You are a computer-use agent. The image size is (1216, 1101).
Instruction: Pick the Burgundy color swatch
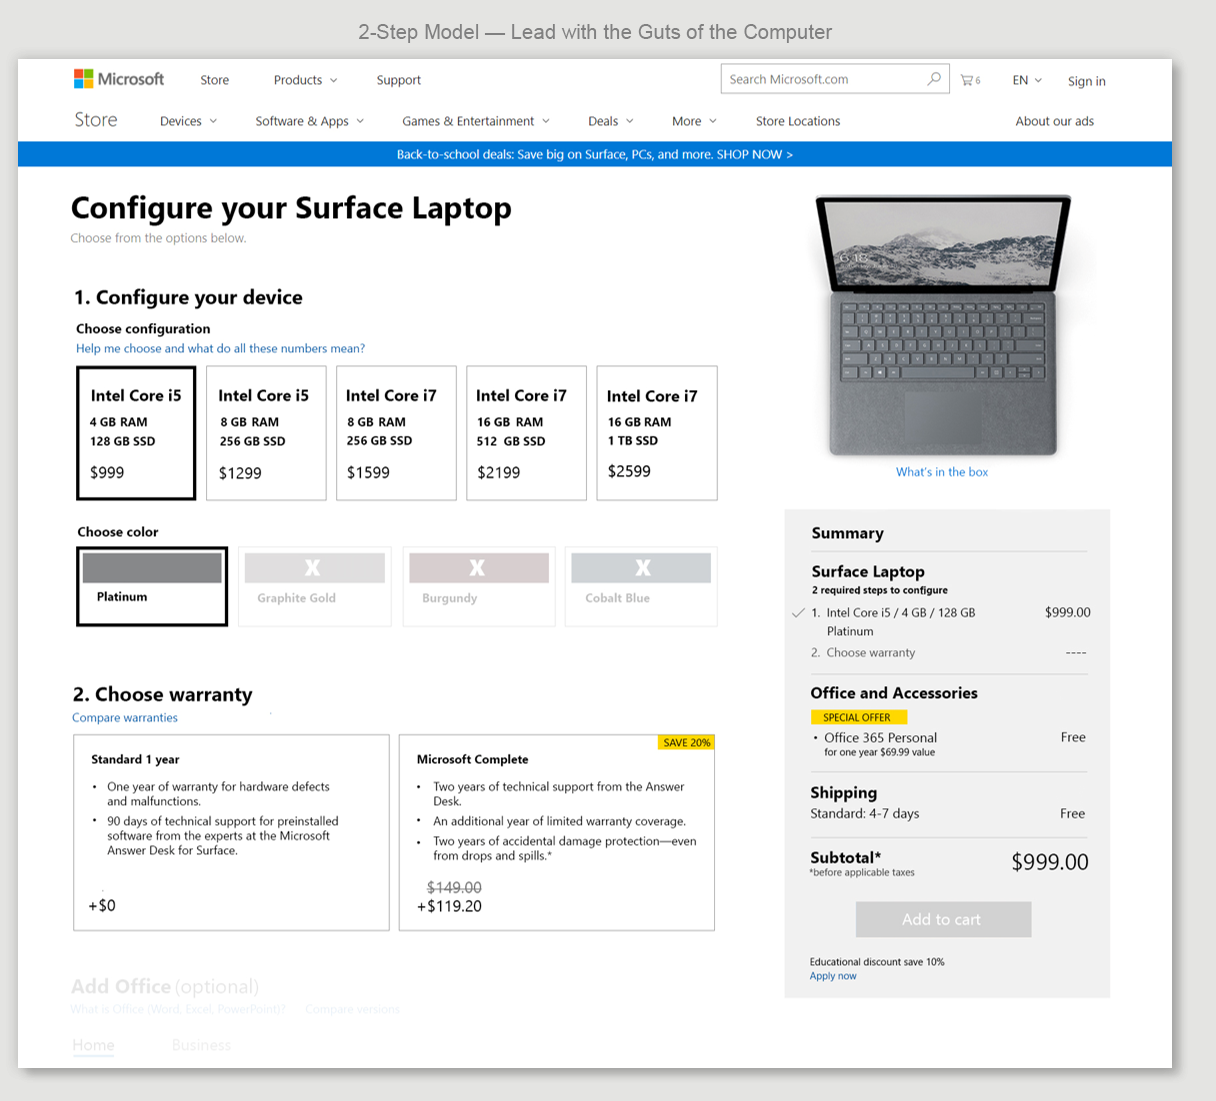coord(478,586)
